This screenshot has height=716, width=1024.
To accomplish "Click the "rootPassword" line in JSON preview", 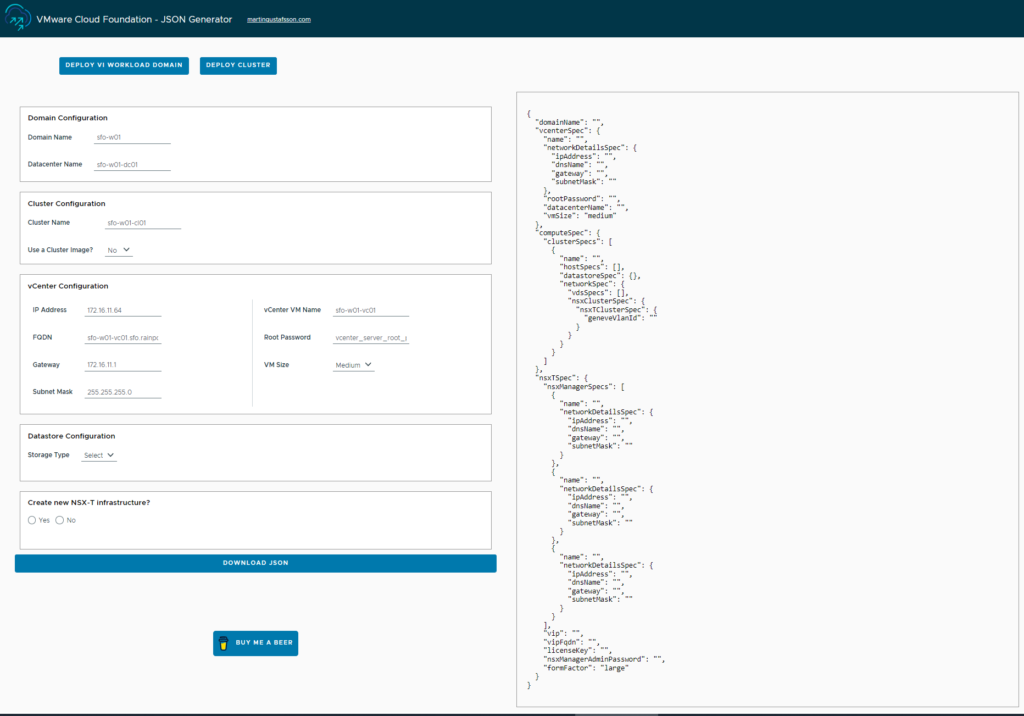I will click(582, 199).
